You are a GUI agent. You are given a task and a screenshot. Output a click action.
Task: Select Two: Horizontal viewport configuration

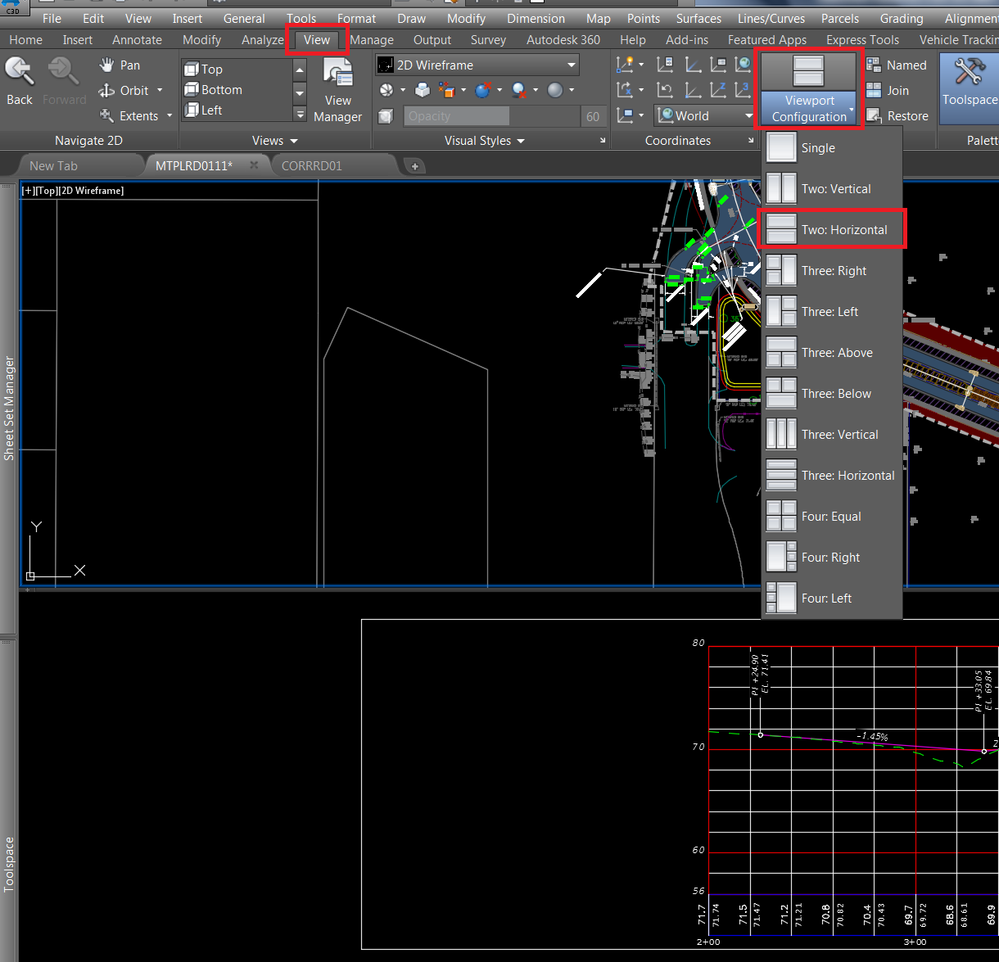(x=833, y=229)
